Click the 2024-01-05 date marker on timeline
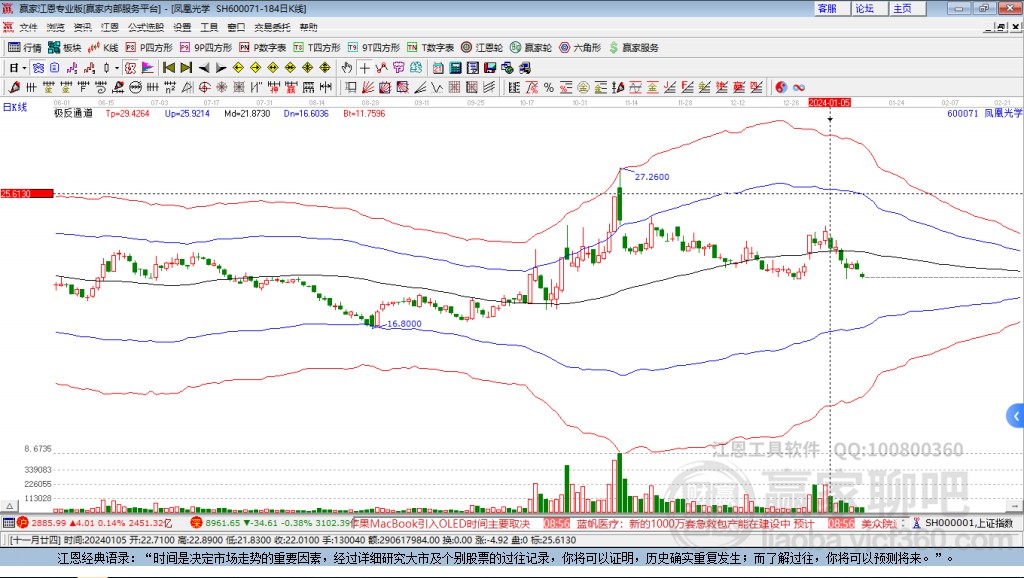Screen dimensions: 1024x578 829,102
